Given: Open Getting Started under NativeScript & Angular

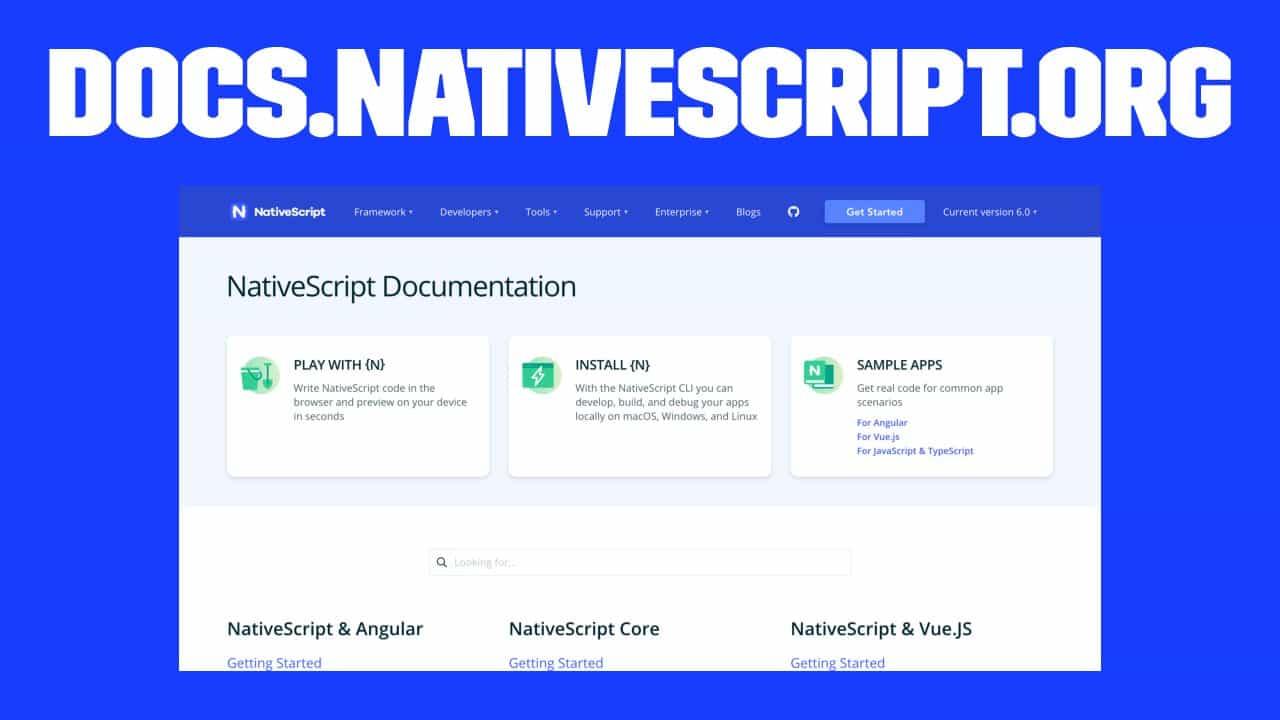Looking at the screenshot, I should 274,662.
